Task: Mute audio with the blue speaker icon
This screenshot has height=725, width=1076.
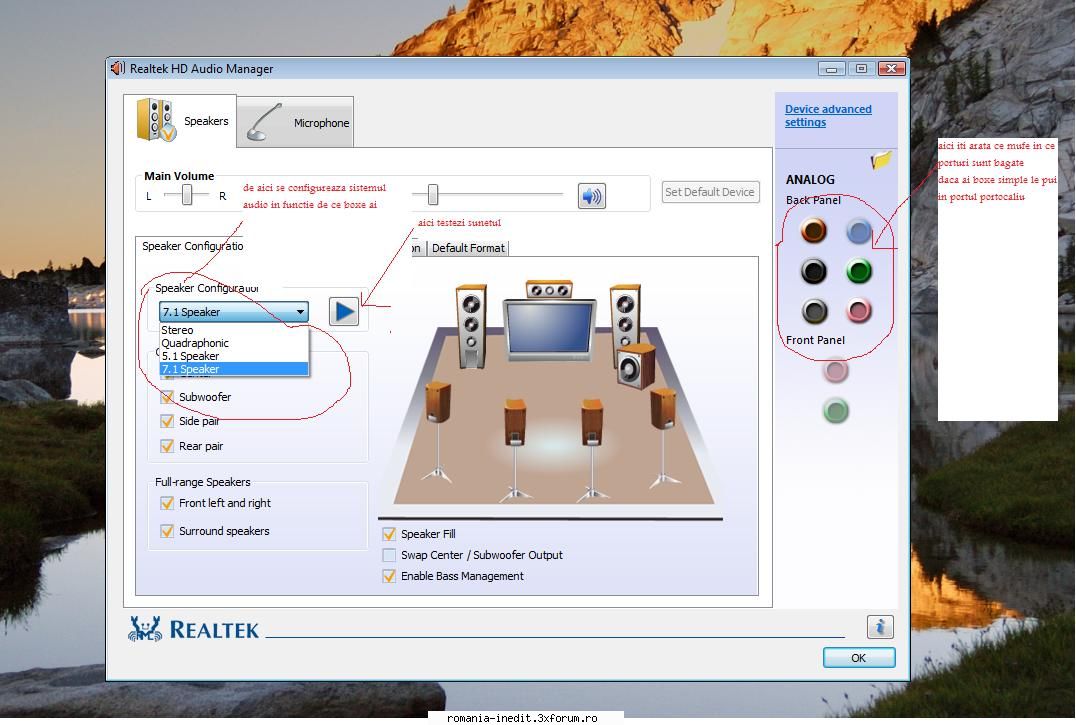Action: [592, 196]
